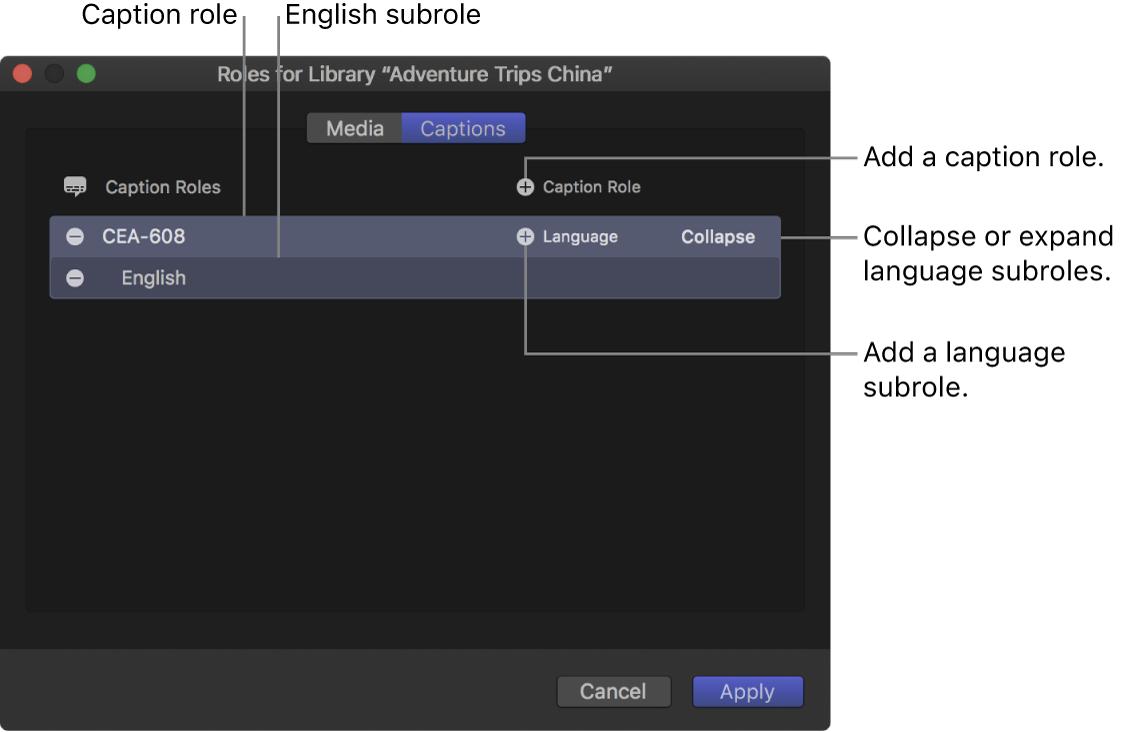Click the plus icon next to Language

[525, 237]
